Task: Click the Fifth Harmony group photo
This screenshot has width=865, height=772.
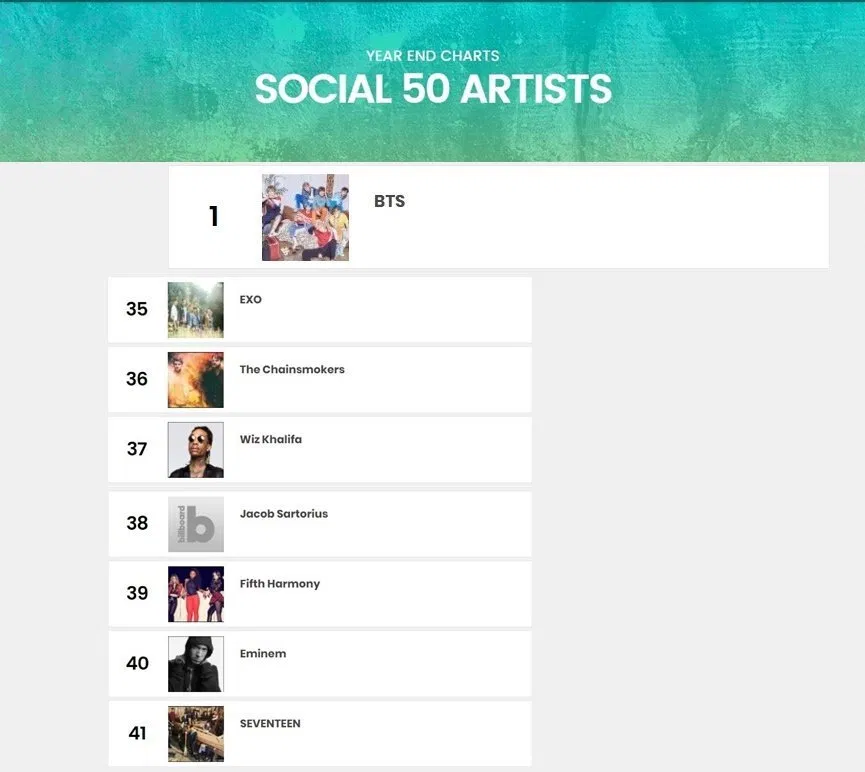Action: point(195,593)
